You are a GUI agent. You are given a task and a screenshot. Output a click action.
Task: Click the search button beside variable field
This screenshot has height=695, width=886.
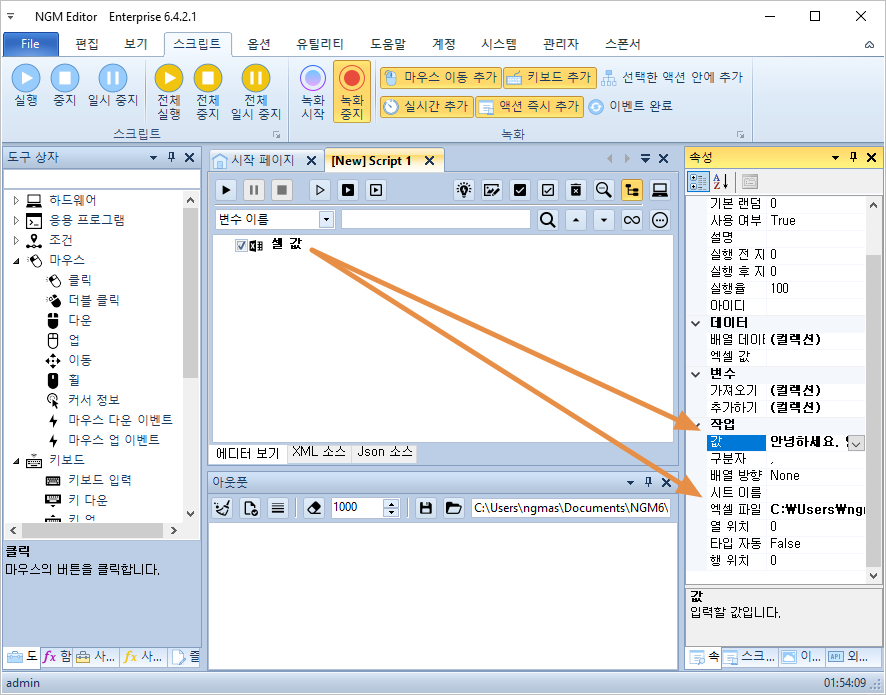pyautogui.click(x=547, y=220)
